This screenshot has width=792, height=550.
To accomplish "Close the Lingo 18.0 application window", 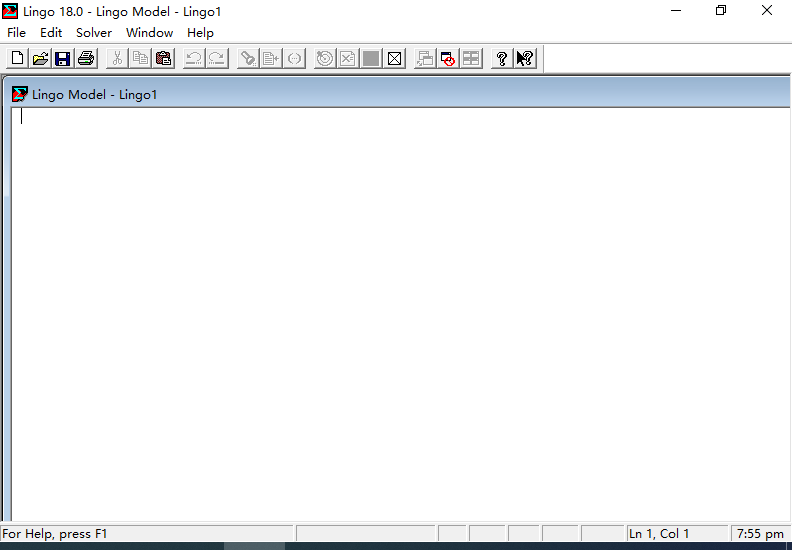I will [767, 11].
